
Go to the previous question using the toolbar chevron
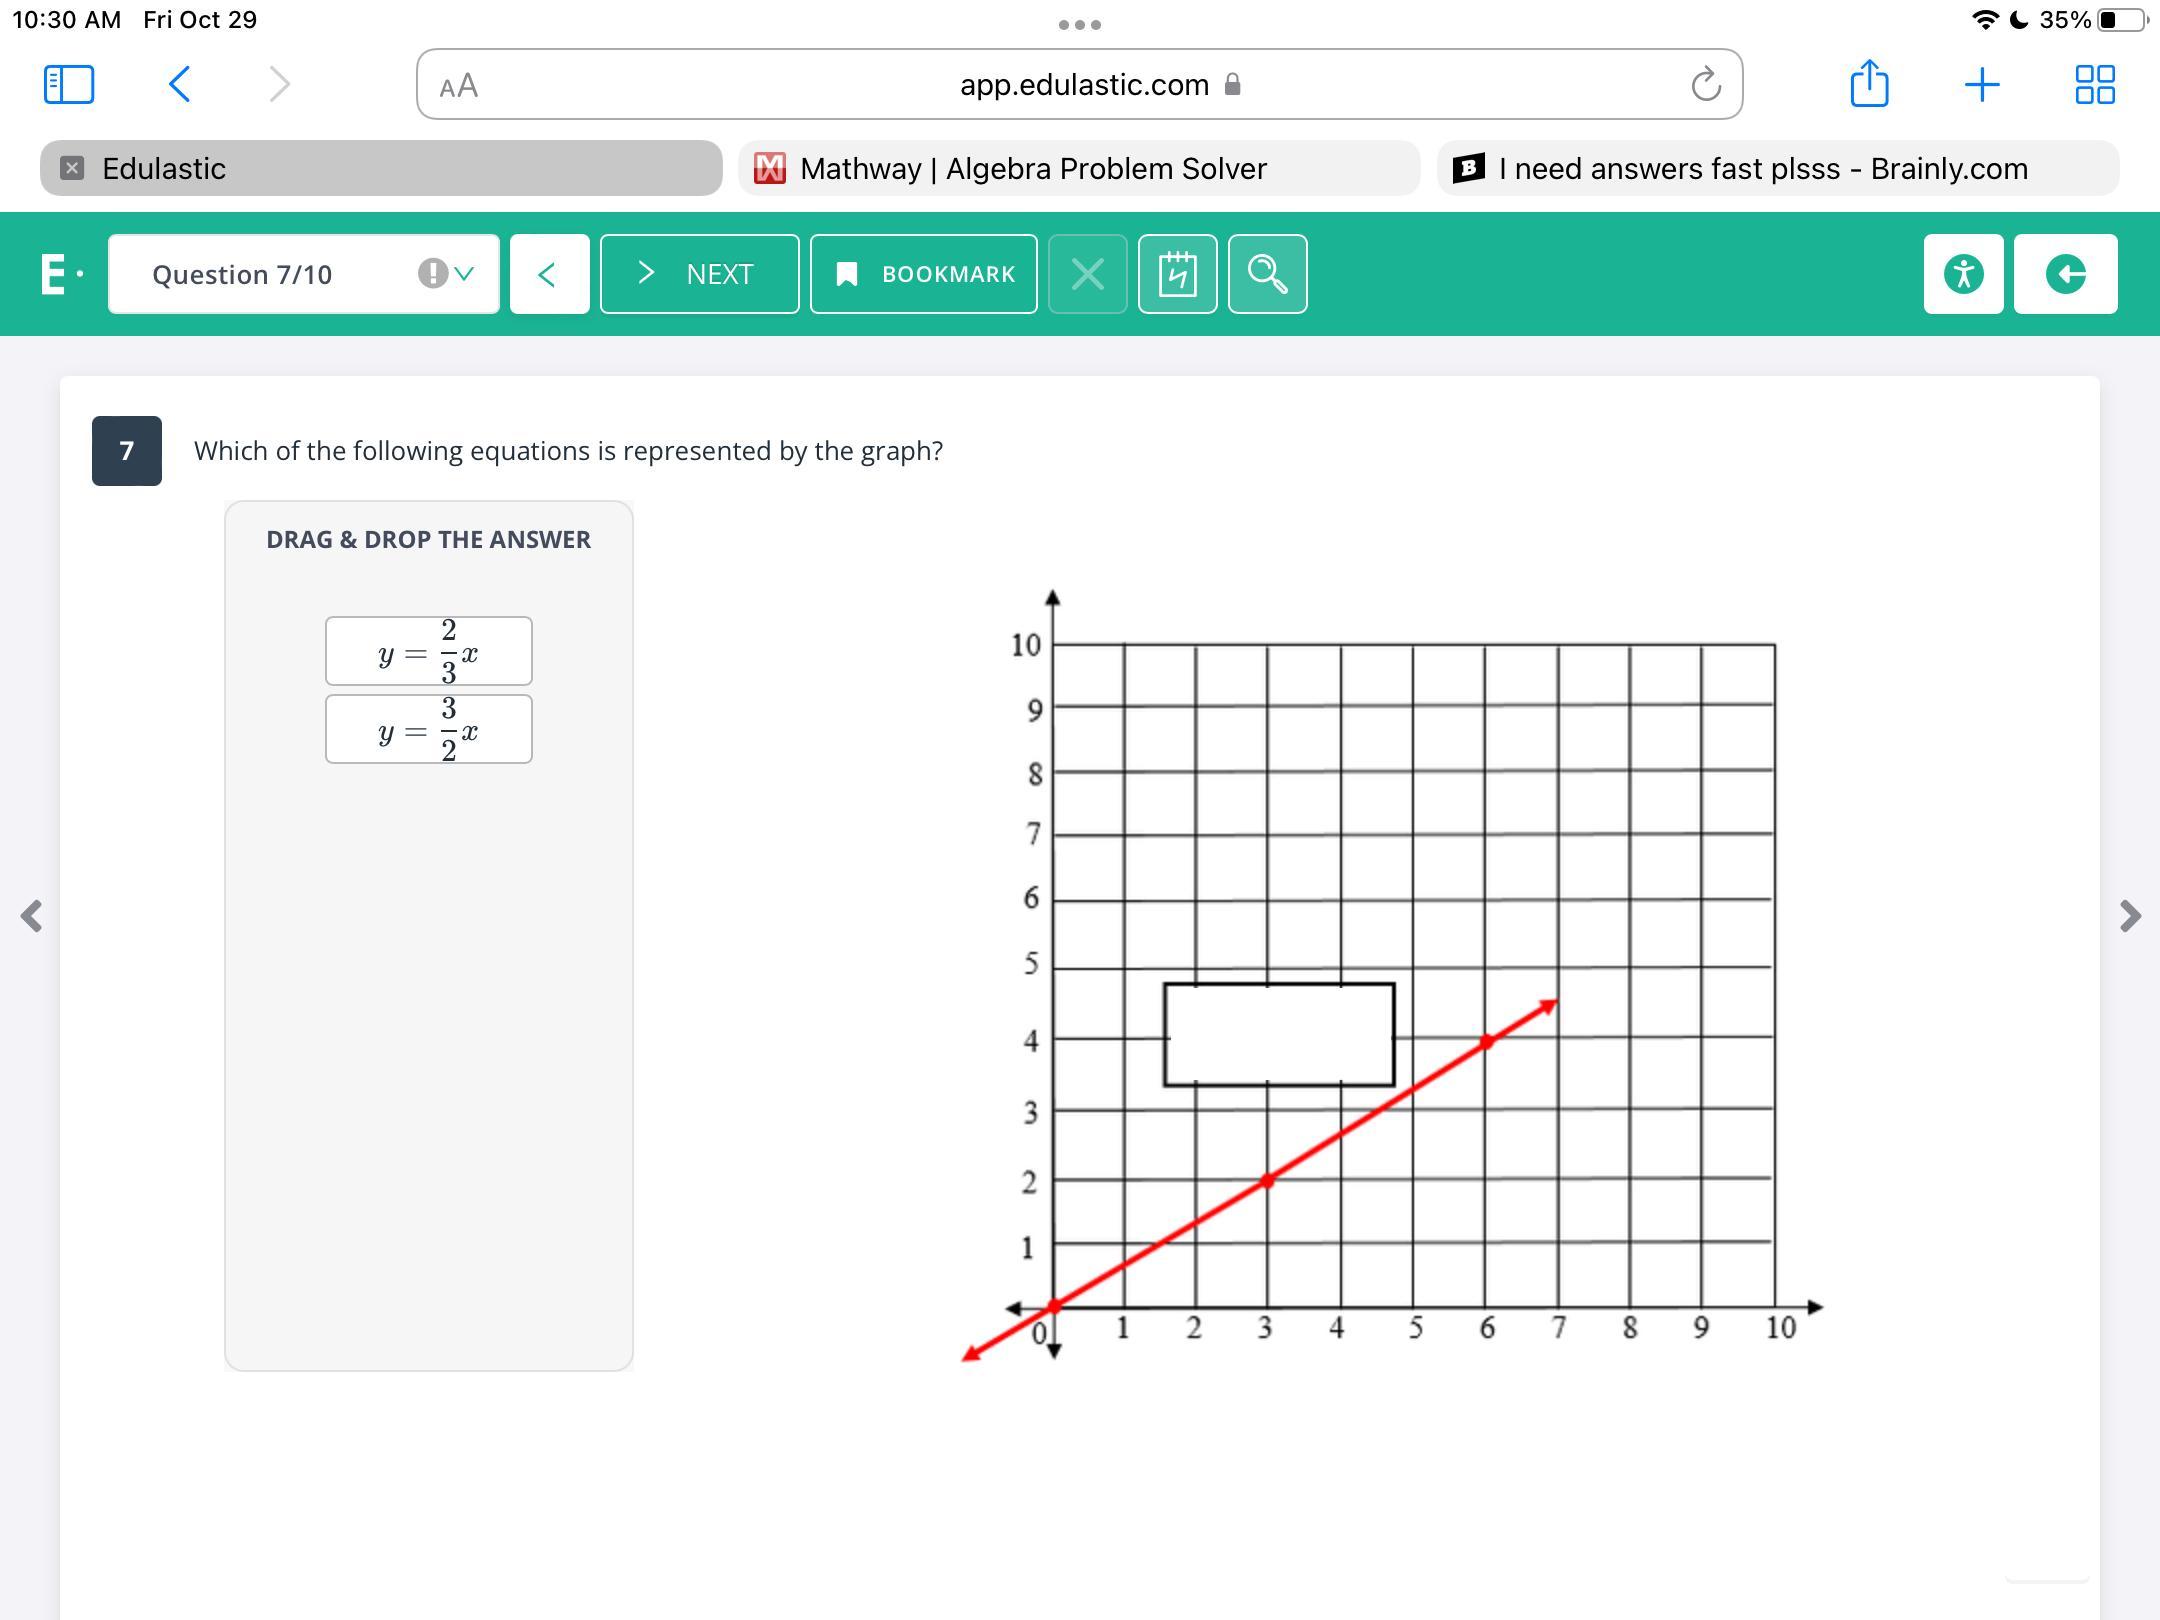click(548, 274)
